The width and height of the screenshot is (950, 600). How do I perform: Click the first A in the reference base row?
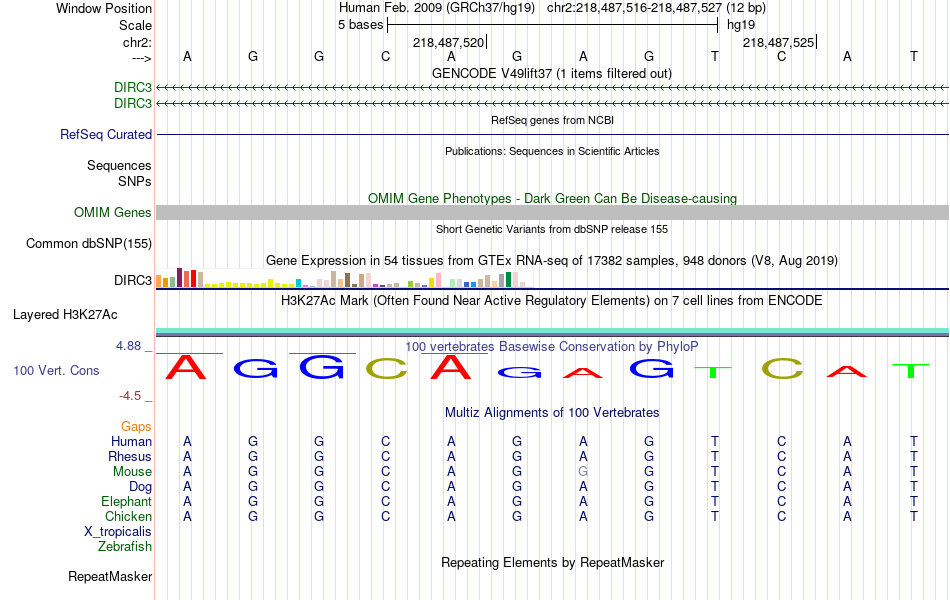point(187,57)
